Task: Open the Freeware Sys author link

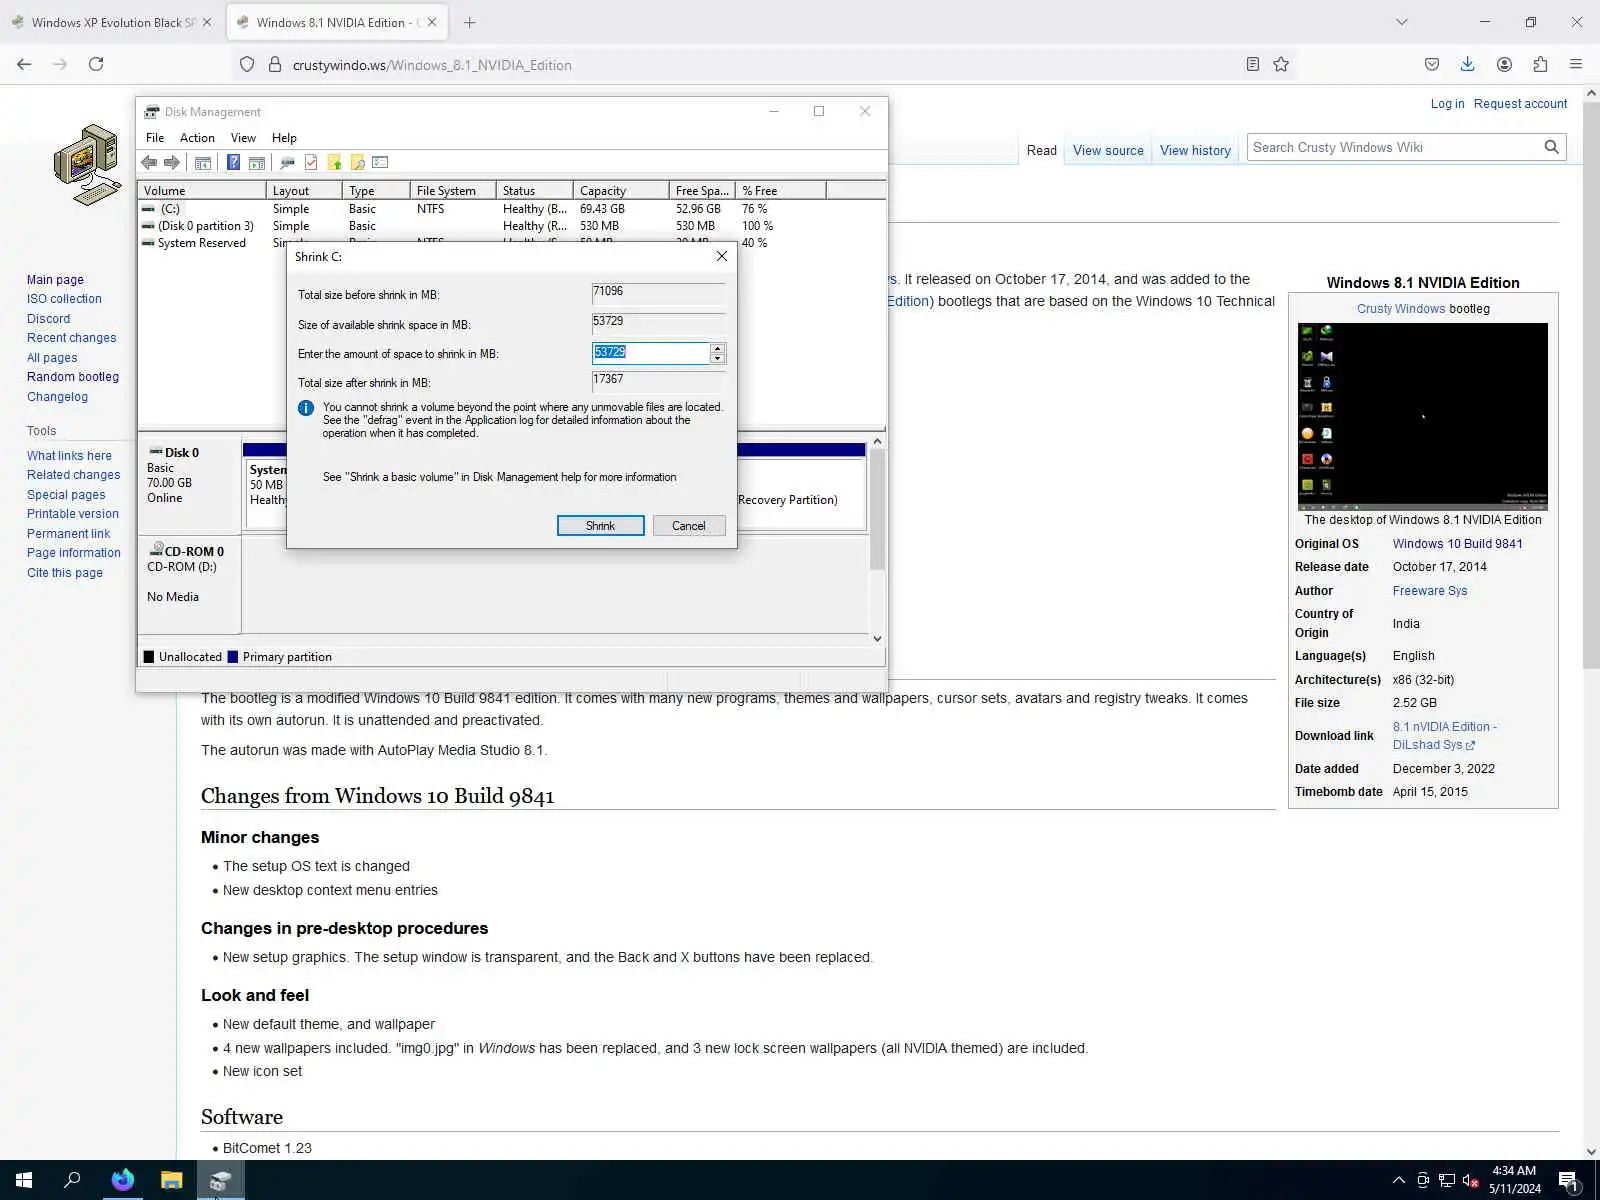Action: click(x=1430, y=591)
